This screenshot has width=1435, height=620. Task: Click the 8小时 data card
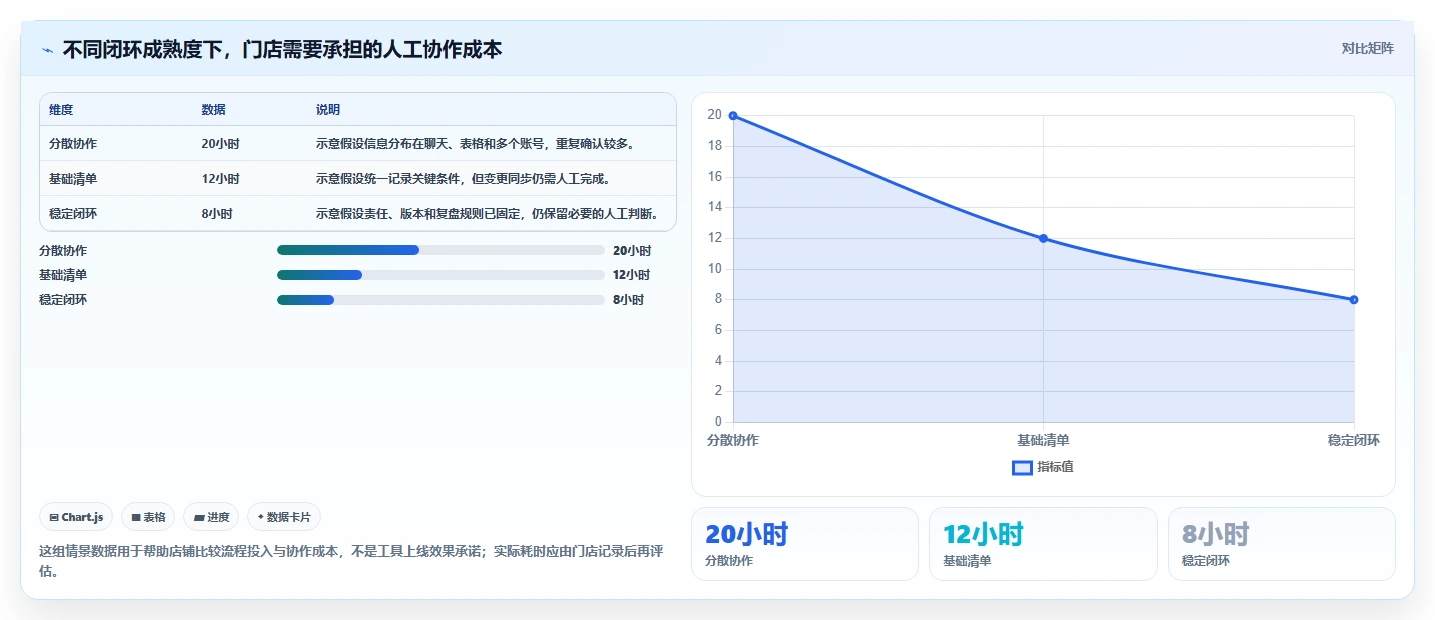(1282, 544)
